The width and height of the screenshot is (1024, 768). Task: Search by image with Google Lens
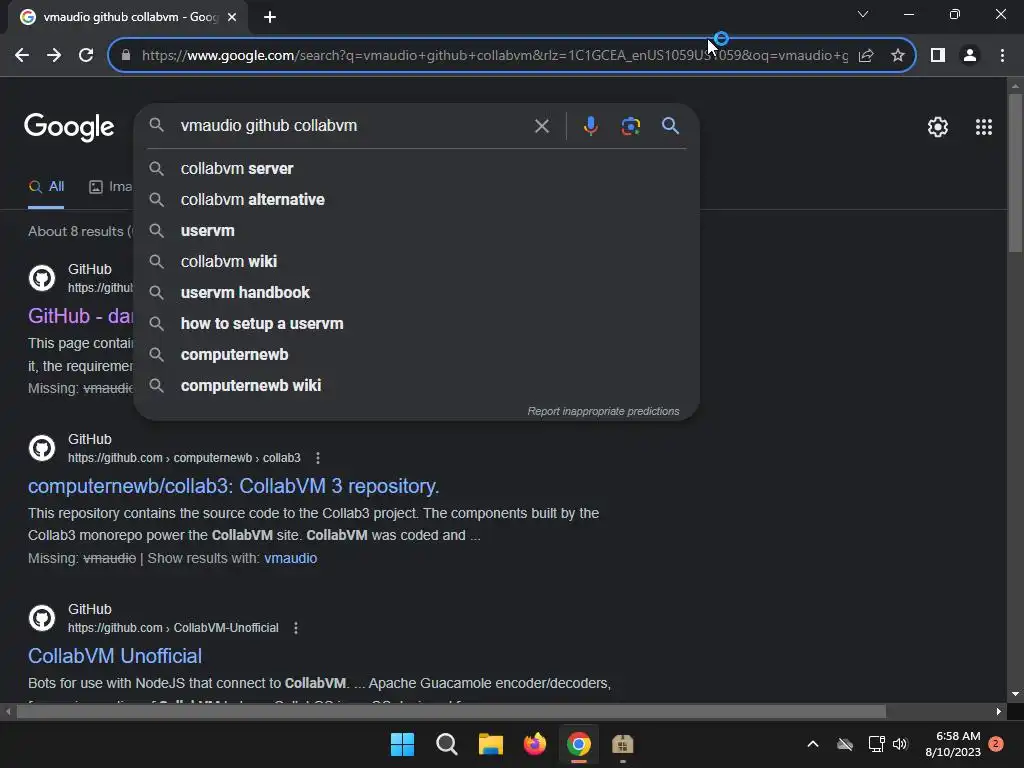pos(630,125)
